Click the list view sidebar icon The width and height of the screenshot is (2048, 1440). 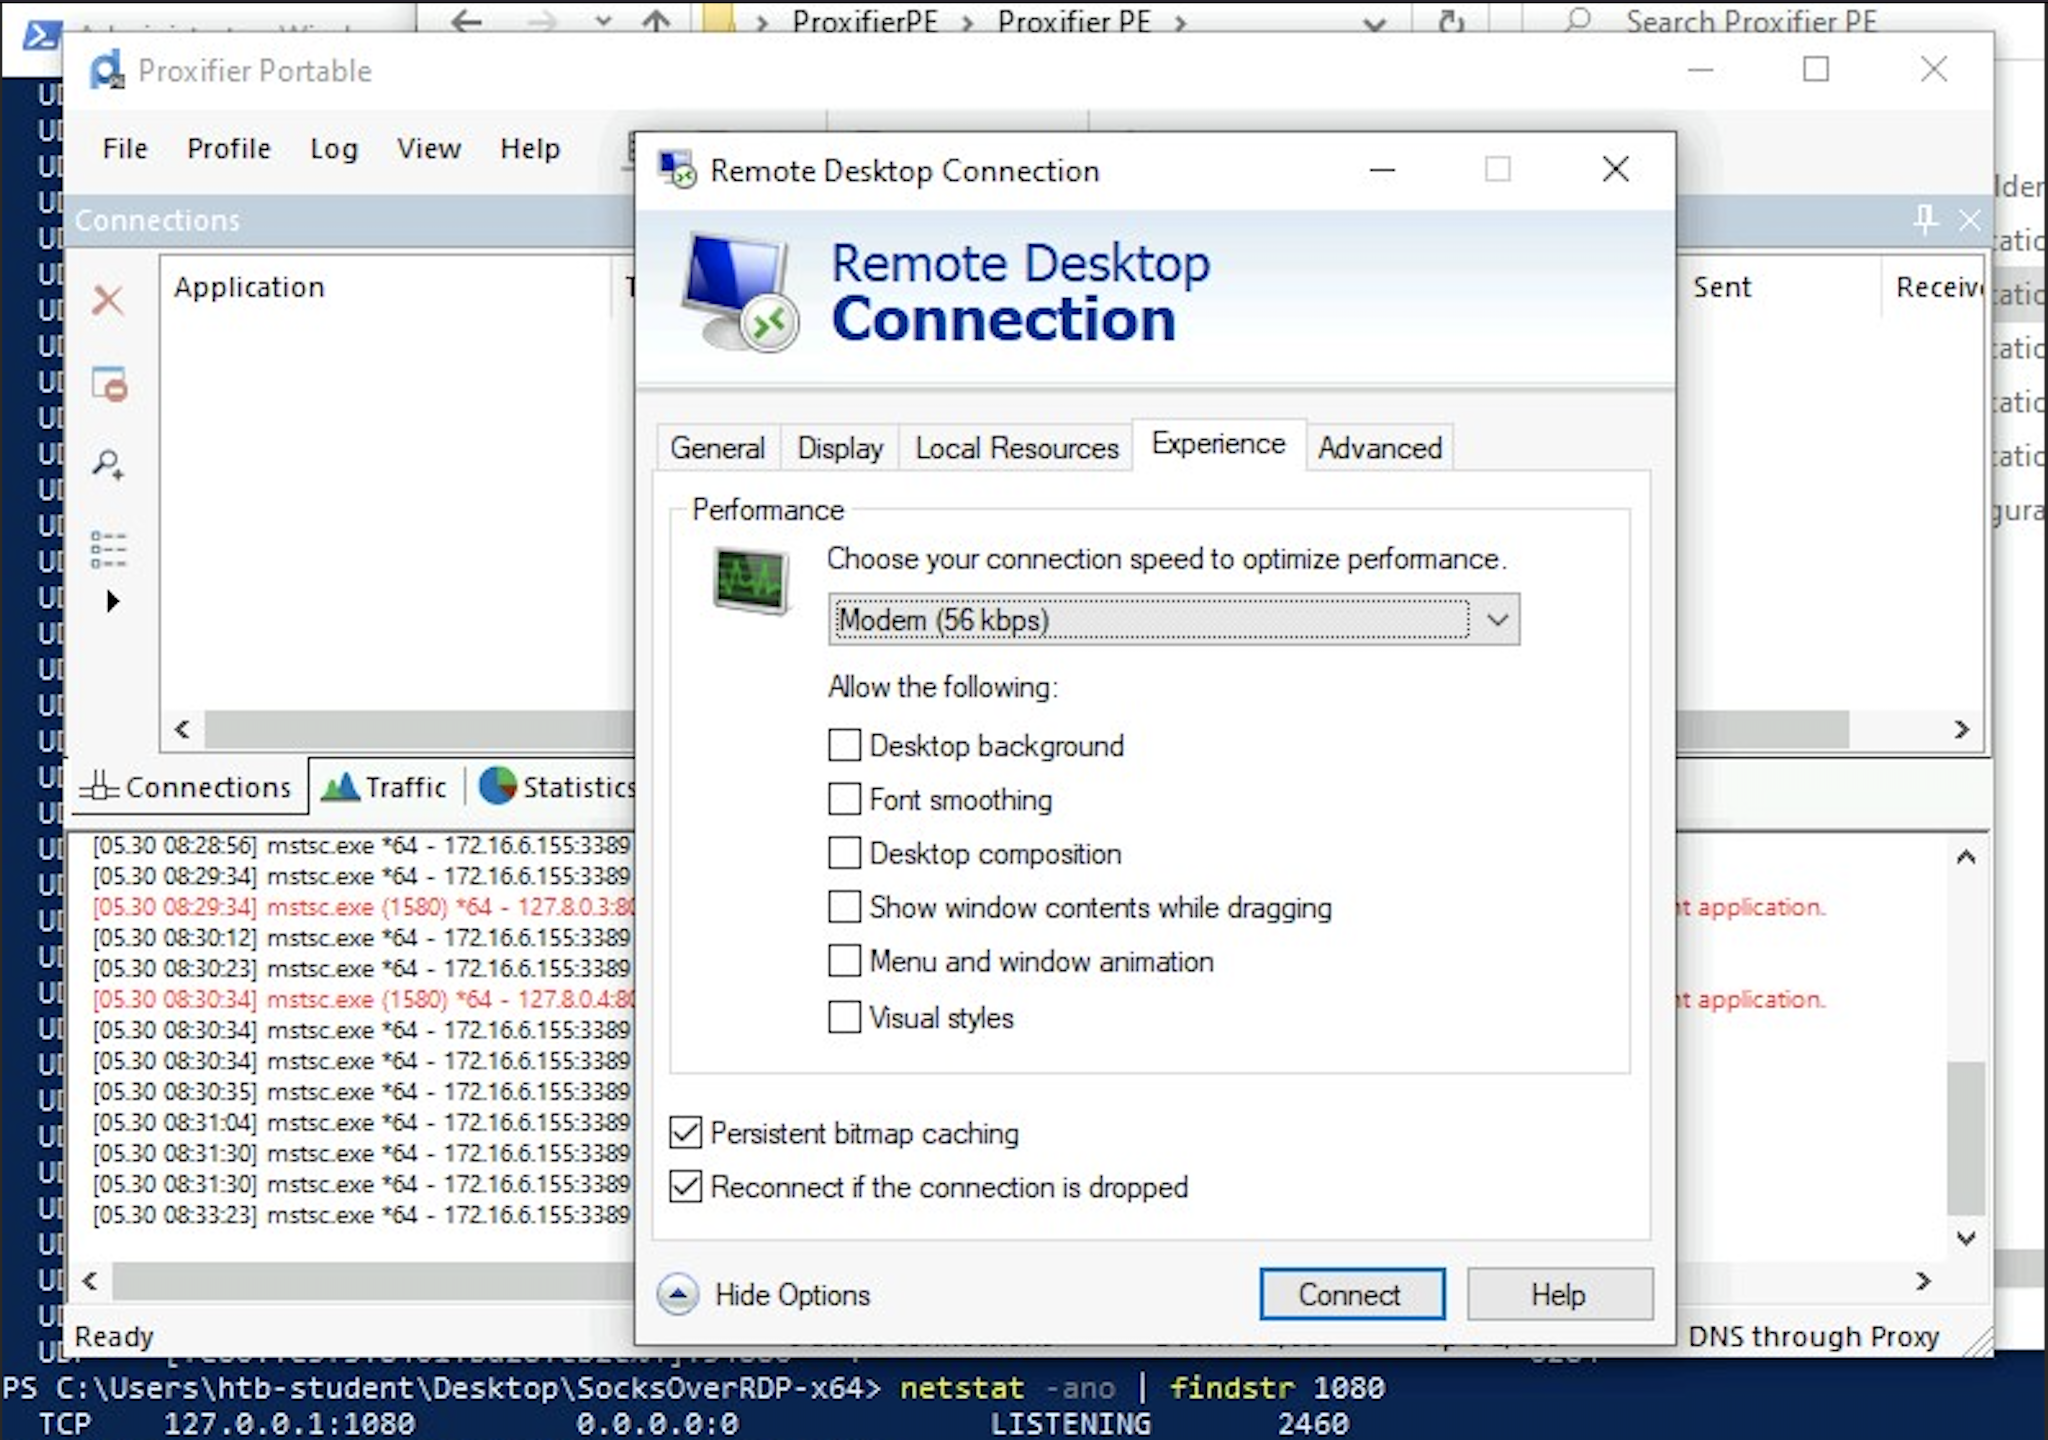(108, 549)
